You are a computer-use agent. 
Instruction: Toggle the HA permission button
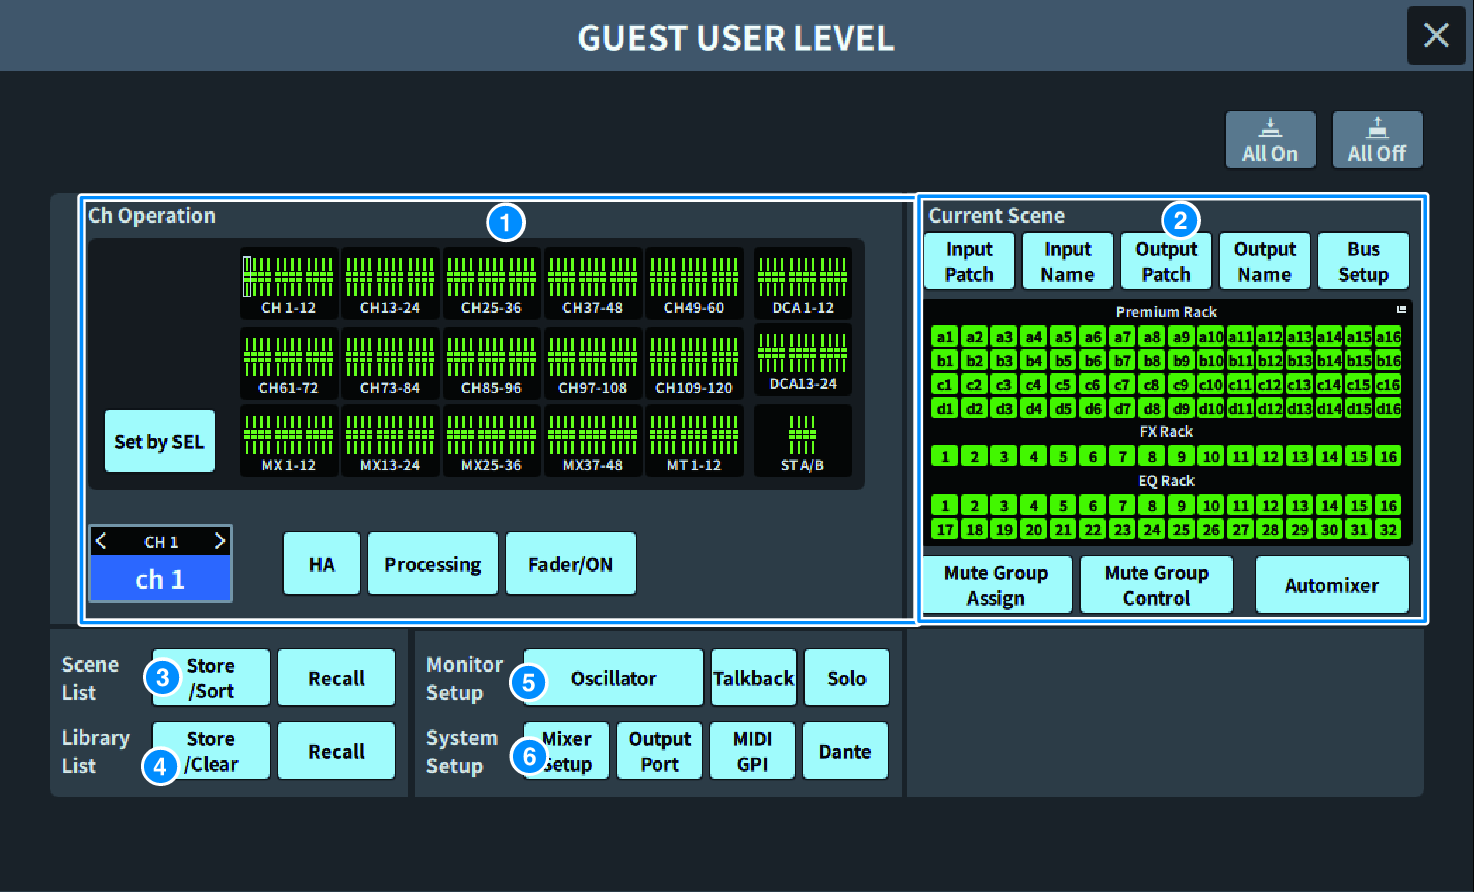(x=322, y=564)
